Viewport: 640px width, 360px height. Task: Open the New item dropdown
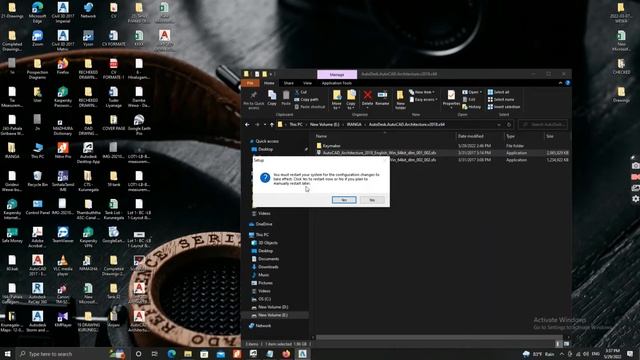click(422, 92)
